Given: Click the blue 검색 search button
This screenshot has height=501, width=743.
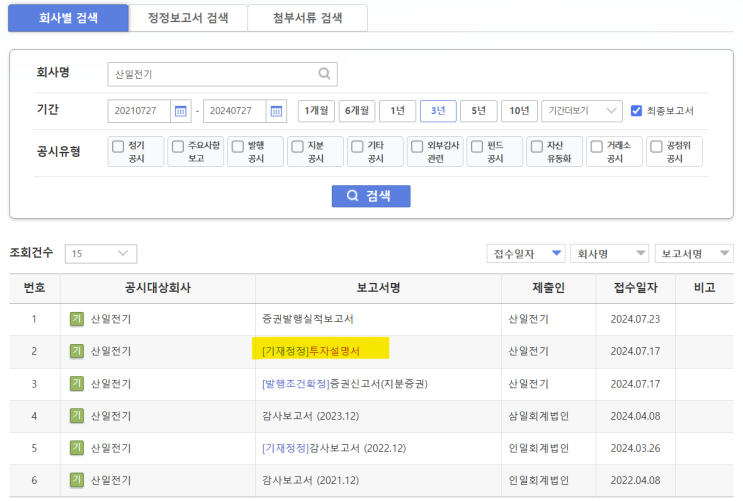Looking at the screenshot, I should point(371,196).
